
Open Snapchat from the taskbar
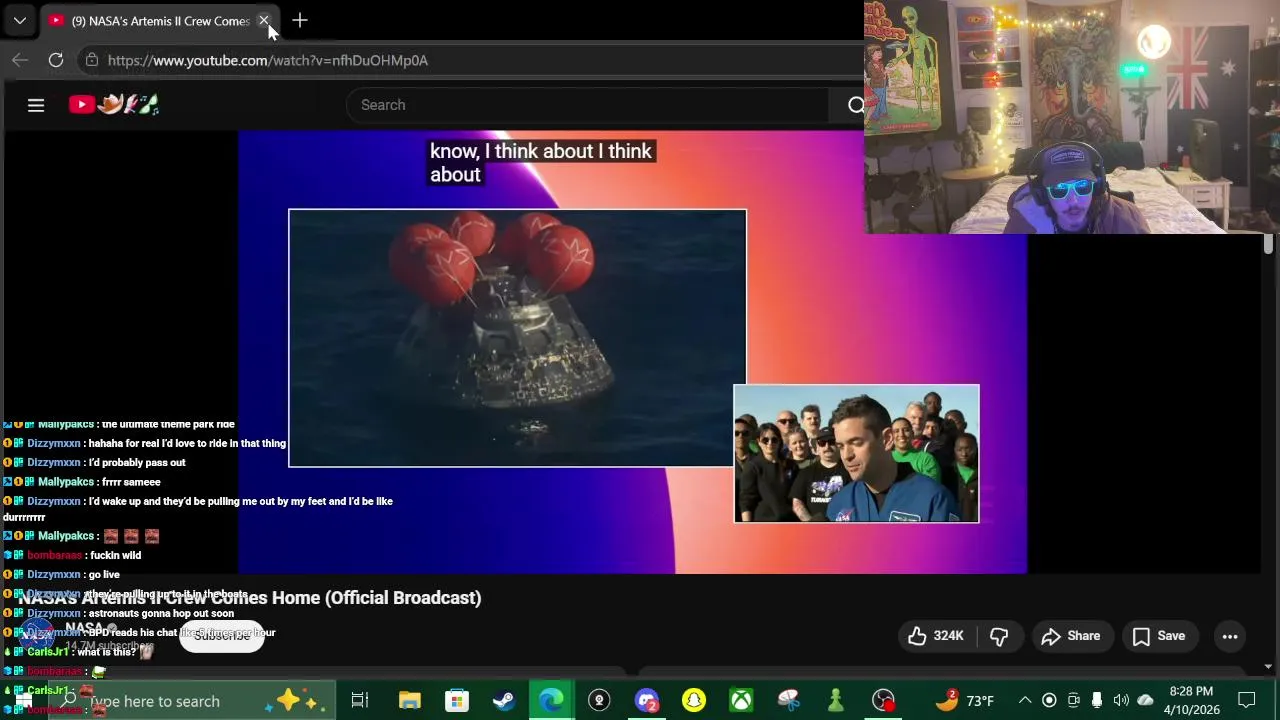(x=694, y=701)
